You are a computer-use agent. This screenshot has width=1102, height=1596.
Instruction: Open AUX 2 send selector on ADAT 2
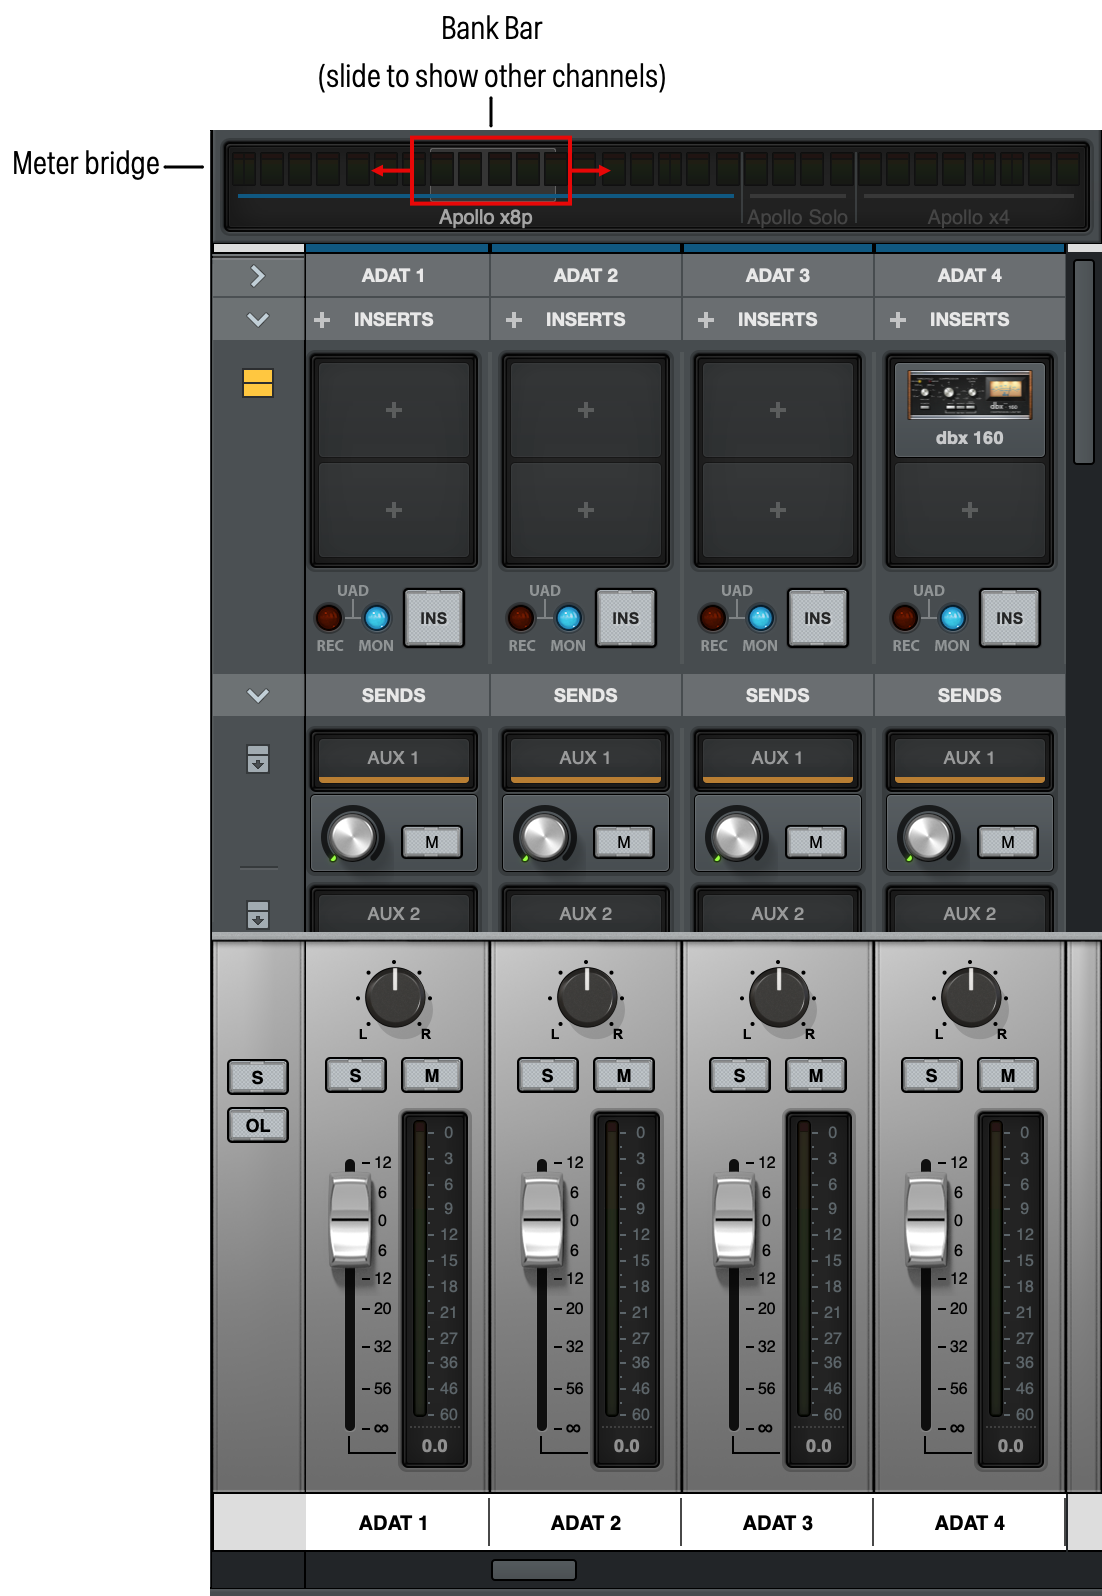(586, 912)
